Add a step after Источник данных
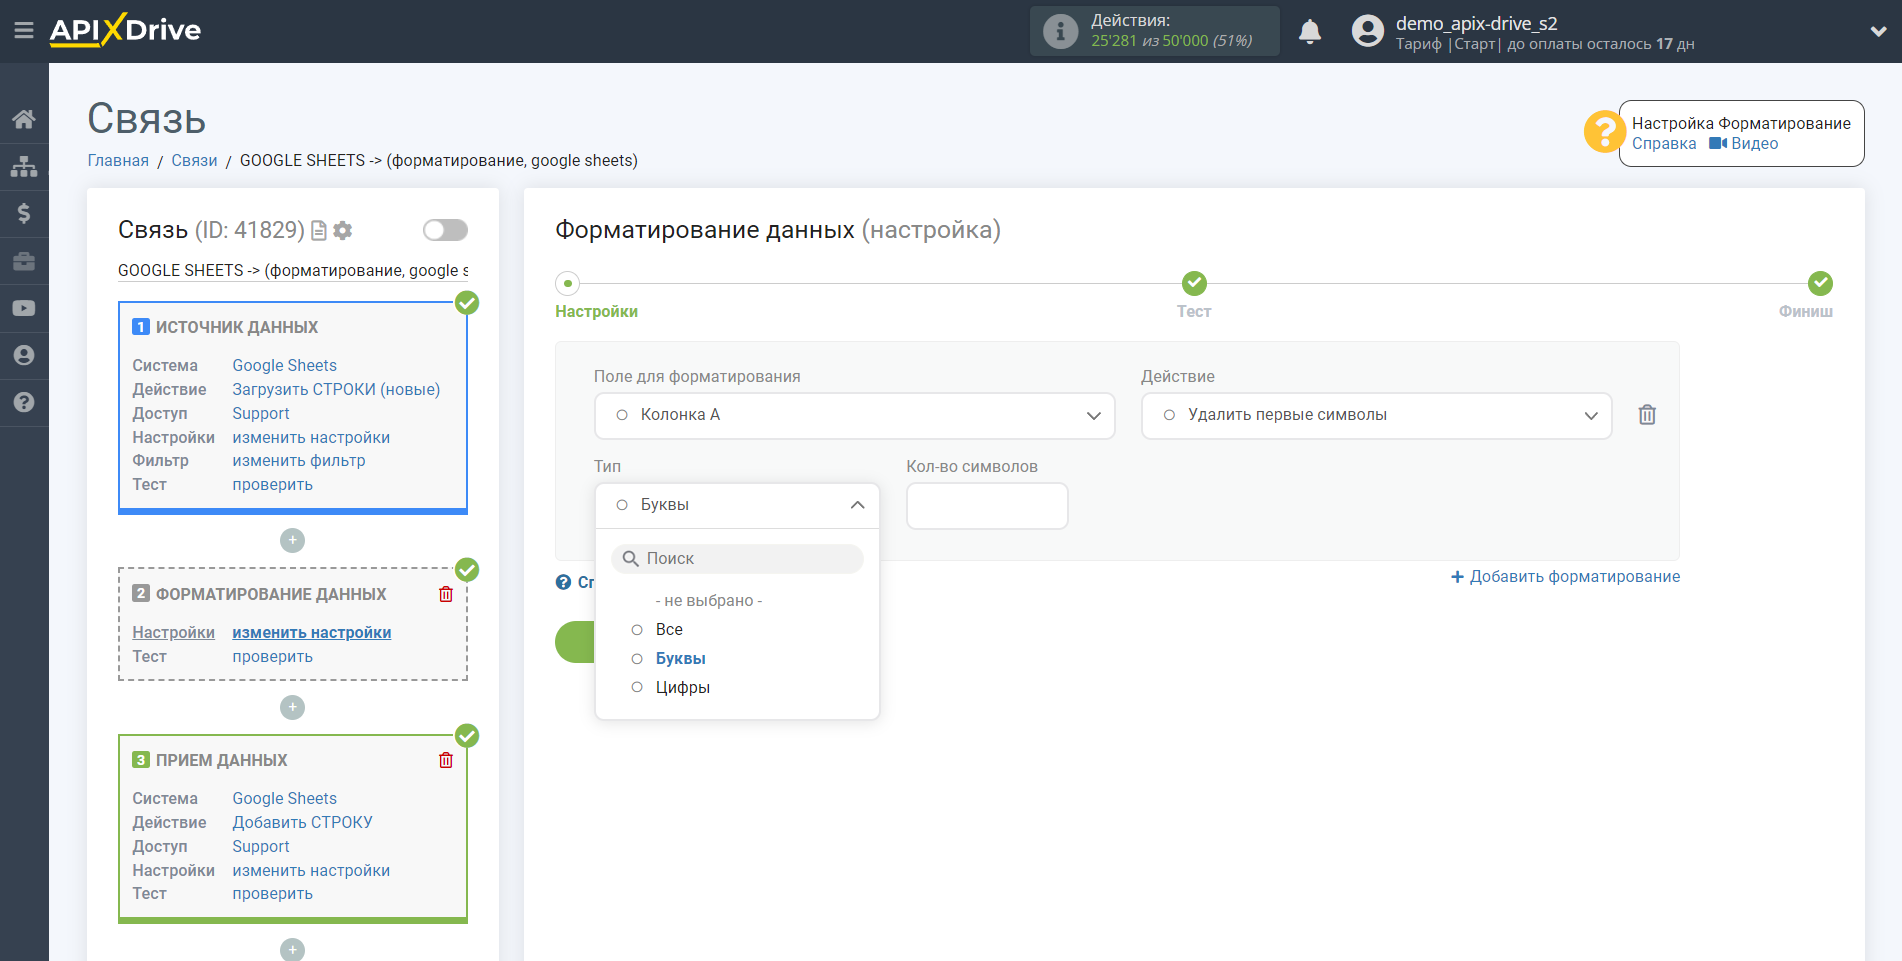 pyautogui.click(x=292, y=540)
